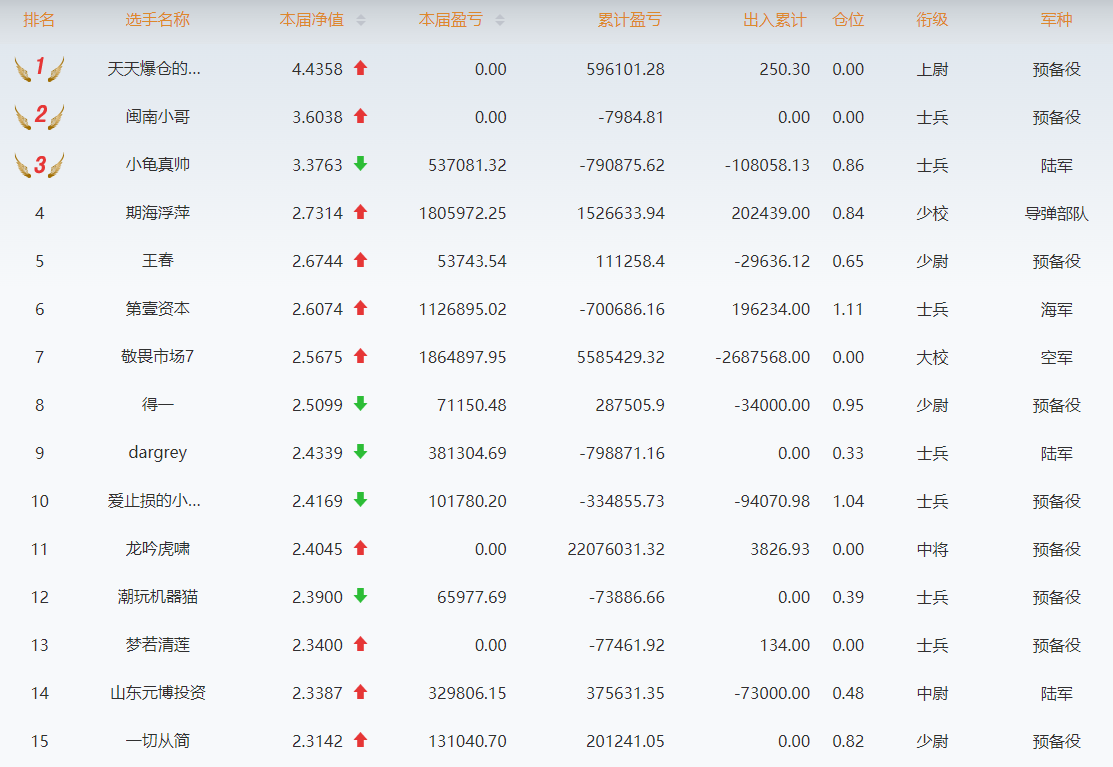Select the 大校 rank cell
The image size is (1113, 767).
(932, 358)
